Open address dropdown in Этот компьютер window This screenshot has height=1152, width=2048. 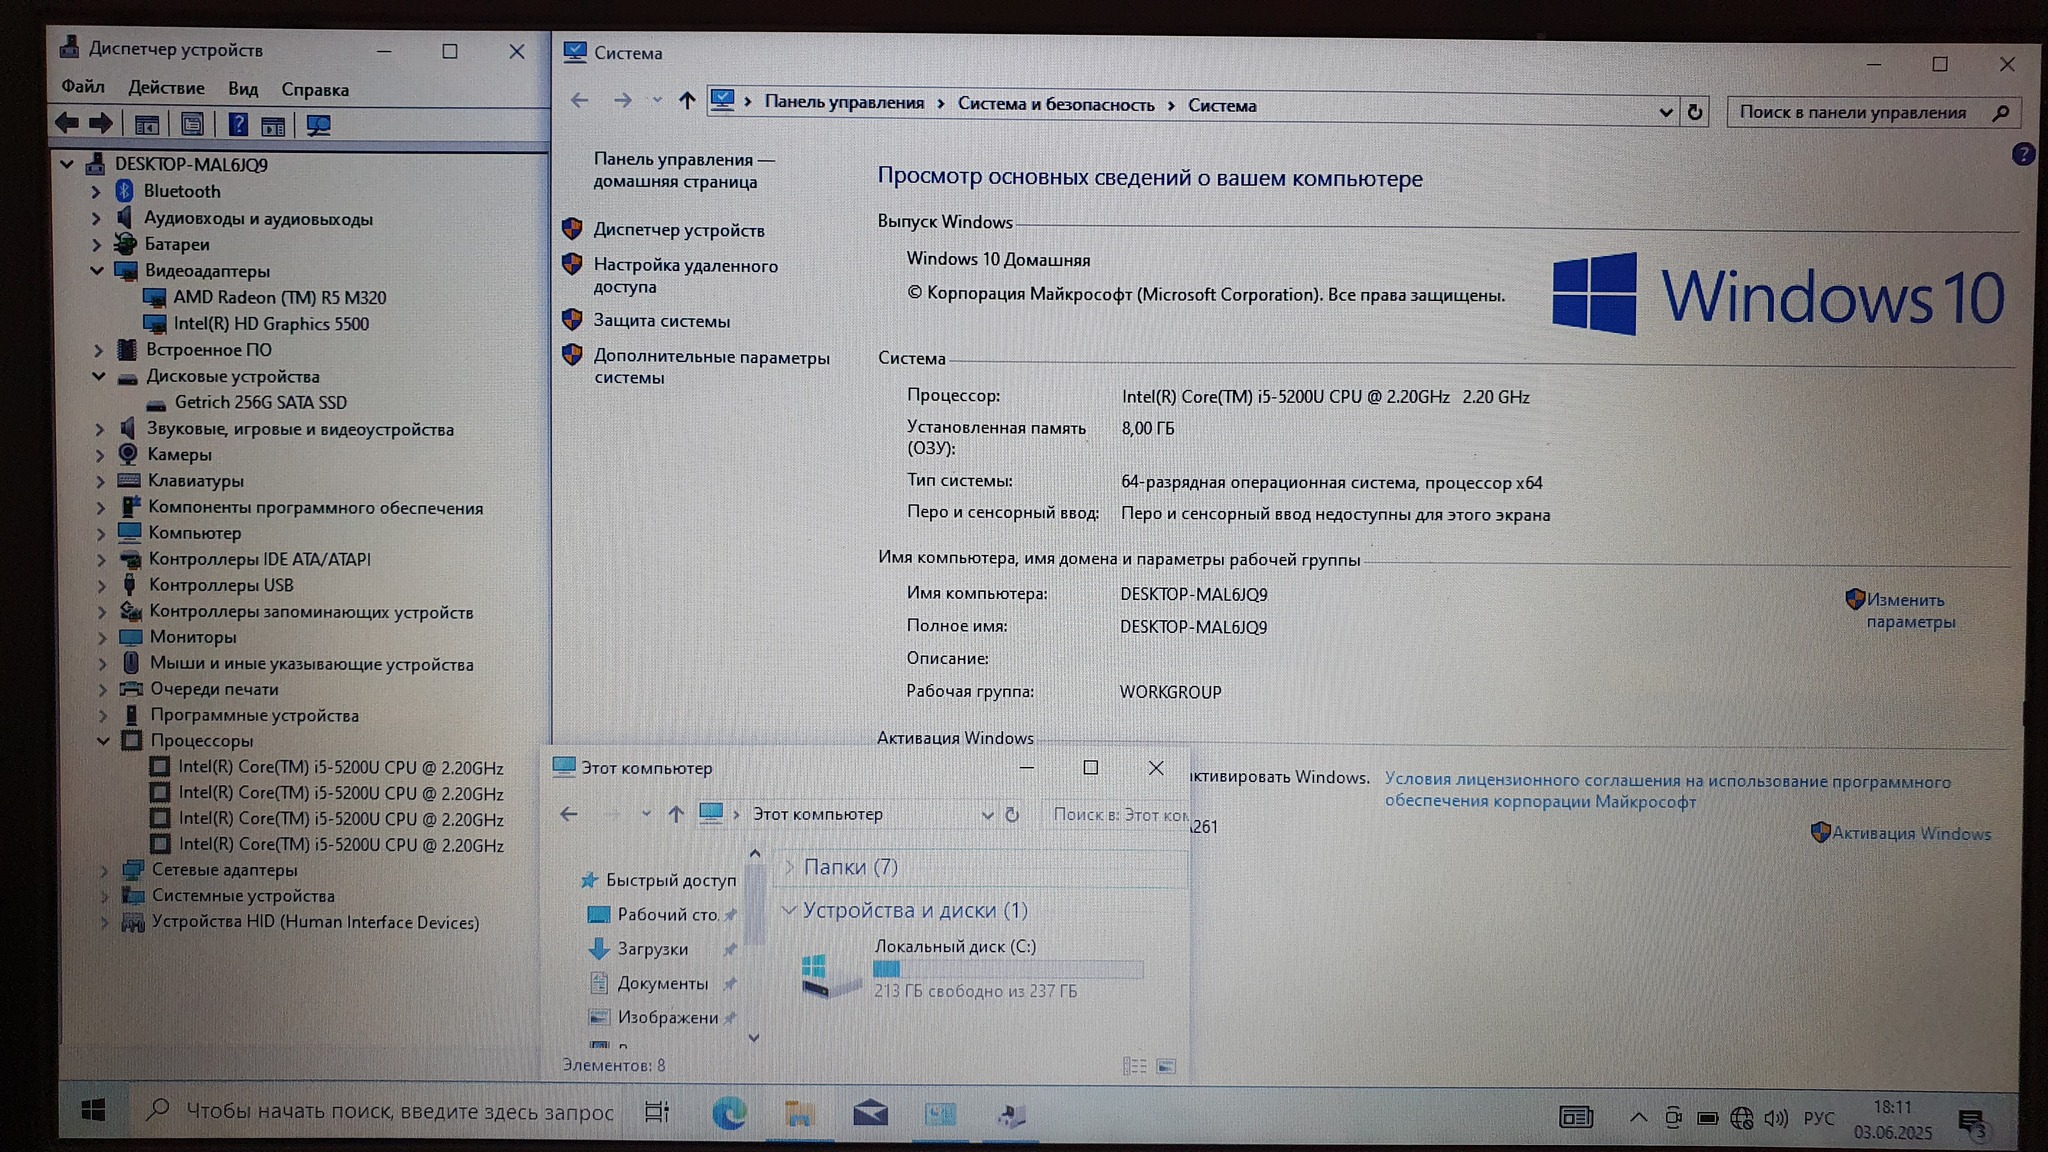tap(987, 815)
